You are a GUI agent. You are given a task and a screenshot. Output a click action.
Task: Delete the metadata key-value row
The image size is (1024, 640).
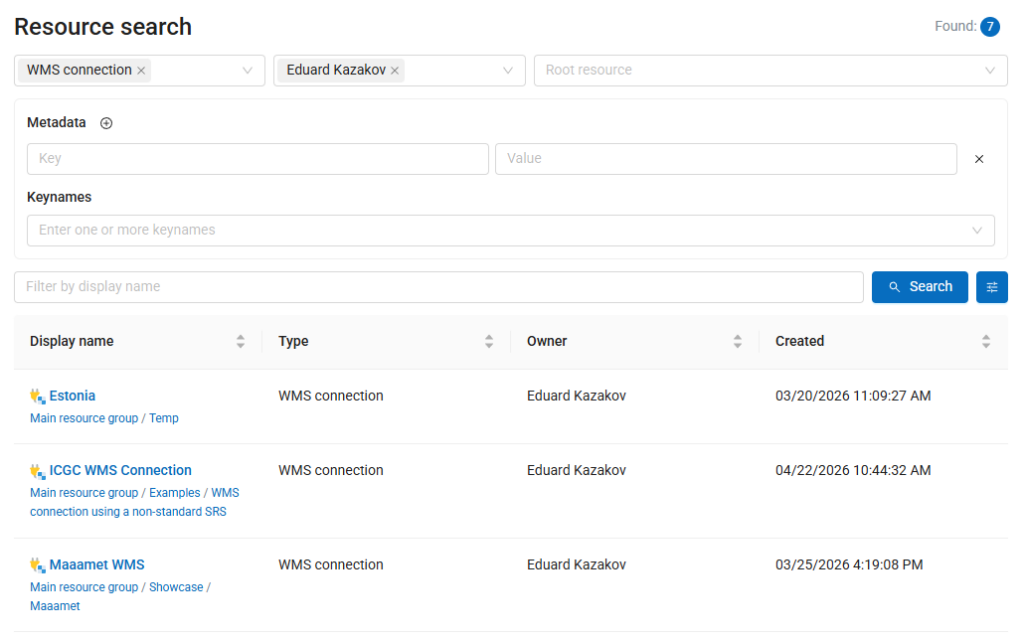978,159
